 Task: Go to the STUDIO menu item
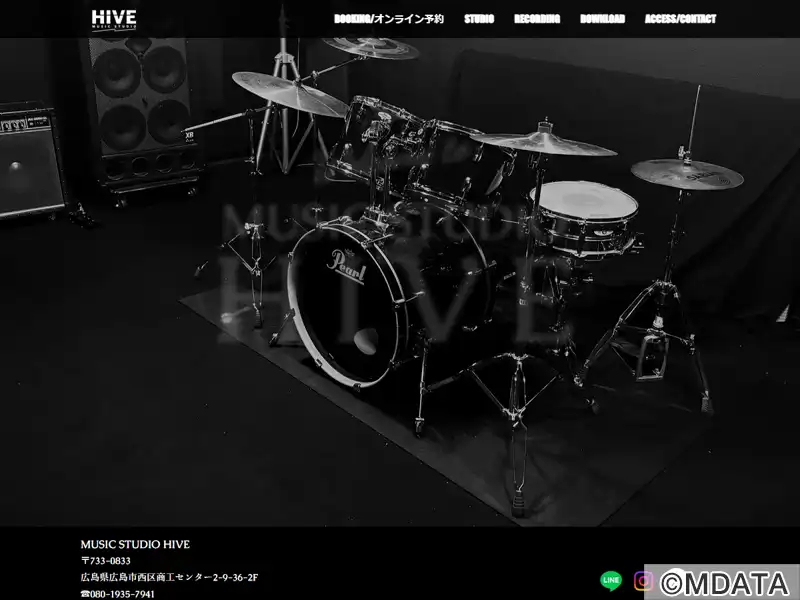pyautogui.click(x=478, y=19)
